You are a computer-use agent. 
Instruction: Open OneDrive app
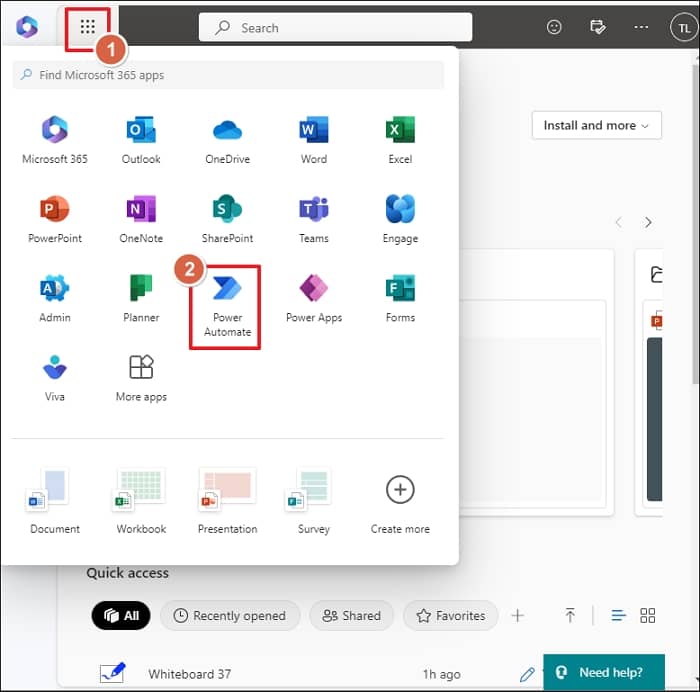227,140
